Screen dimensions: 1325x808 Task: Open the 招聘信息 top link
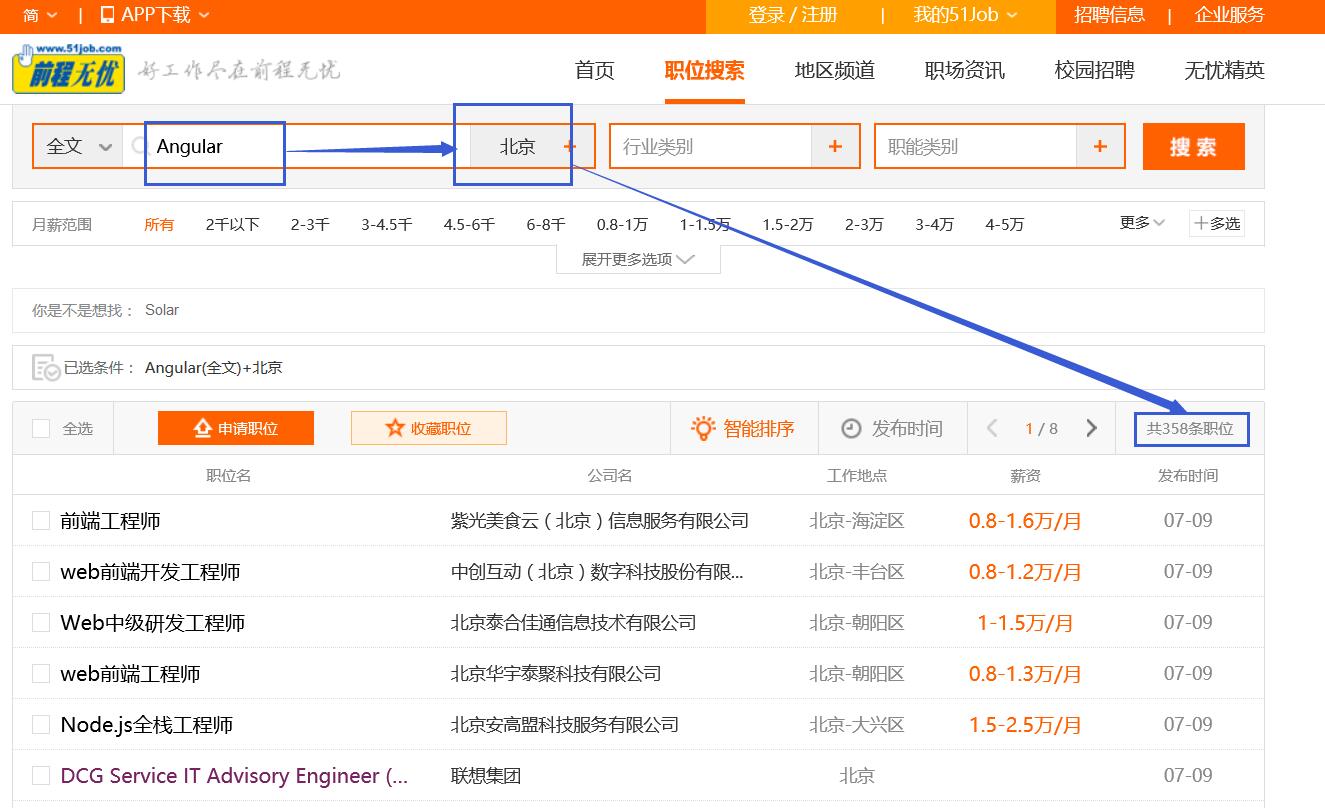pos(1110,15)
